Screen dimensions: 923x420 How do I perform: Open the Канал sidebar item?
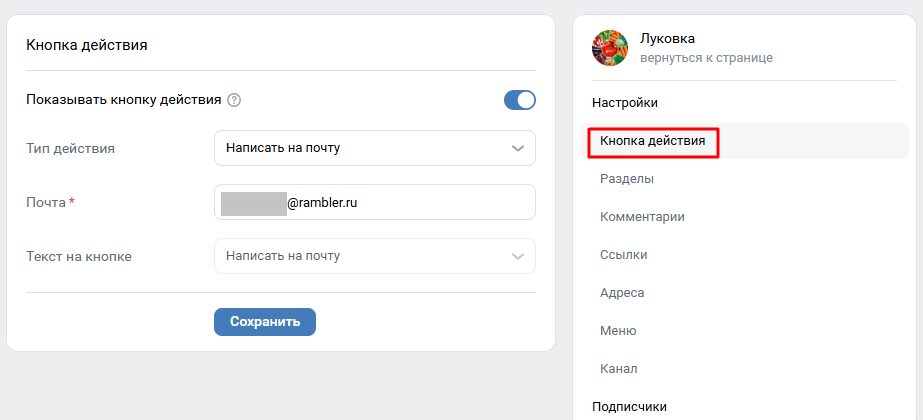tap(619, 369)
